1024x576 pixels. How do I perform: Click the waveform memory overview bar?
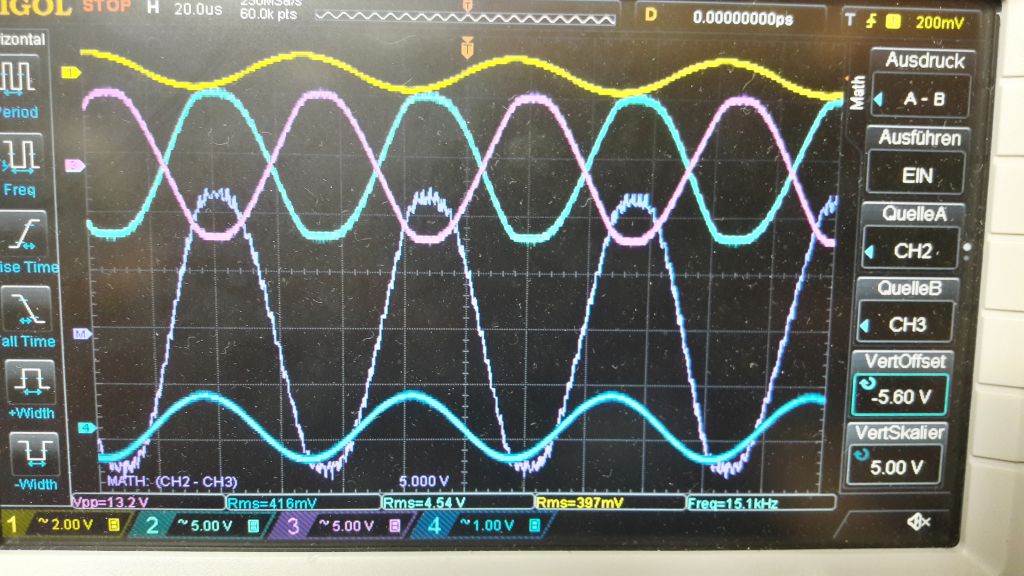[465, 18]
